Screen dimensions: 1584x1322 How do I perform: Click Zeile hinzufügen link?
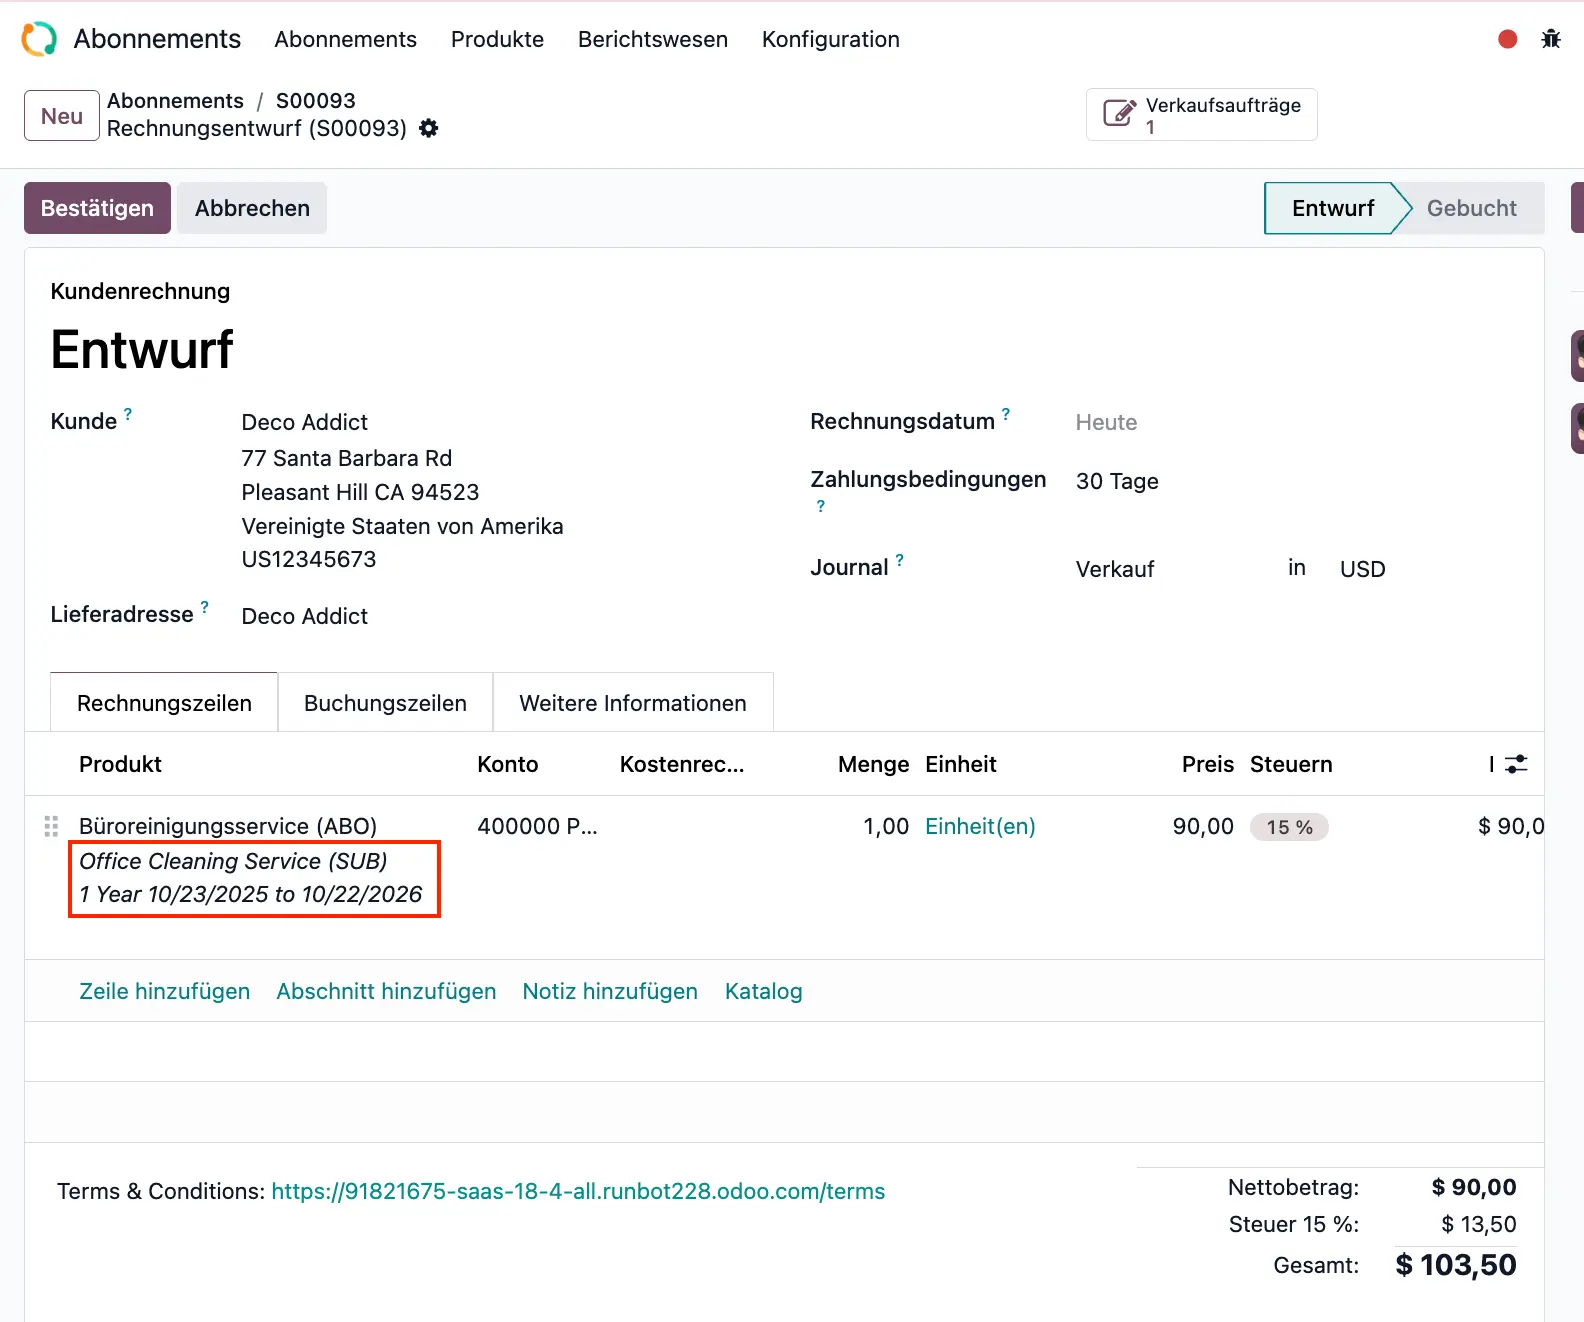tap(165, 992)
